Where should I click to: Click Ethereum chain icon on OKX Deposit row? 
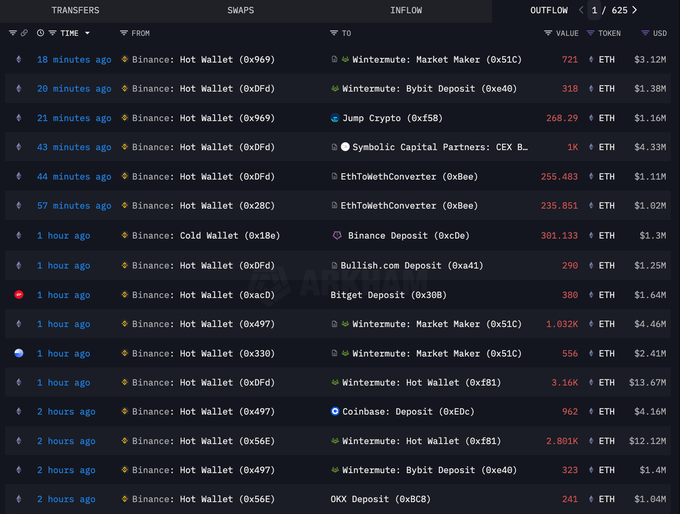pyautogui.click(x=19, y=499)
